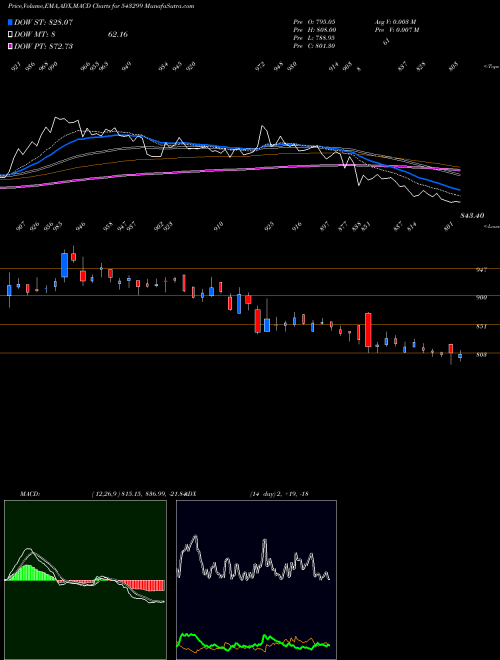Click the 62.16 value beside DOW MT

tap(118, 34)
